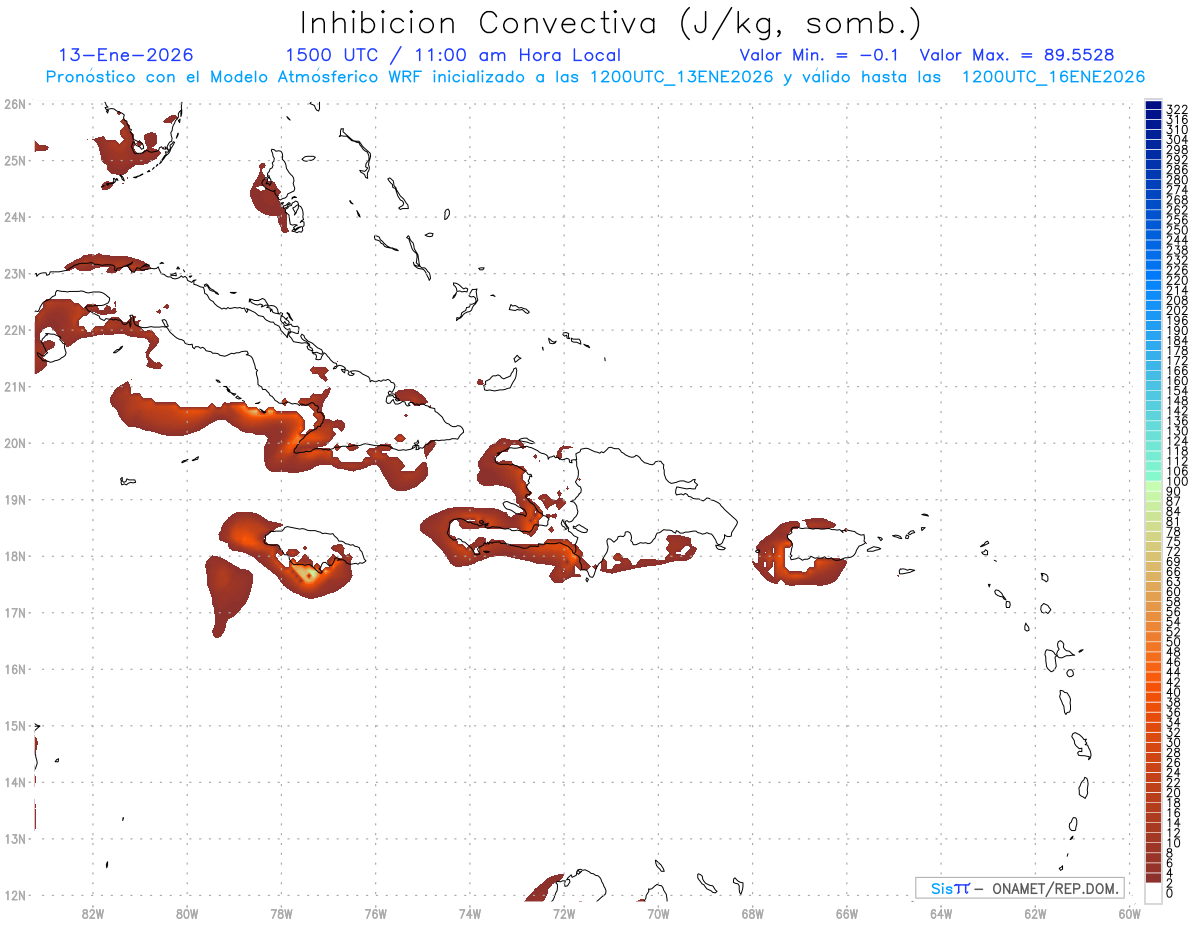The image size is (1200, 927).
Task: Click the "66W" longitude label
Action: (846, 914)
